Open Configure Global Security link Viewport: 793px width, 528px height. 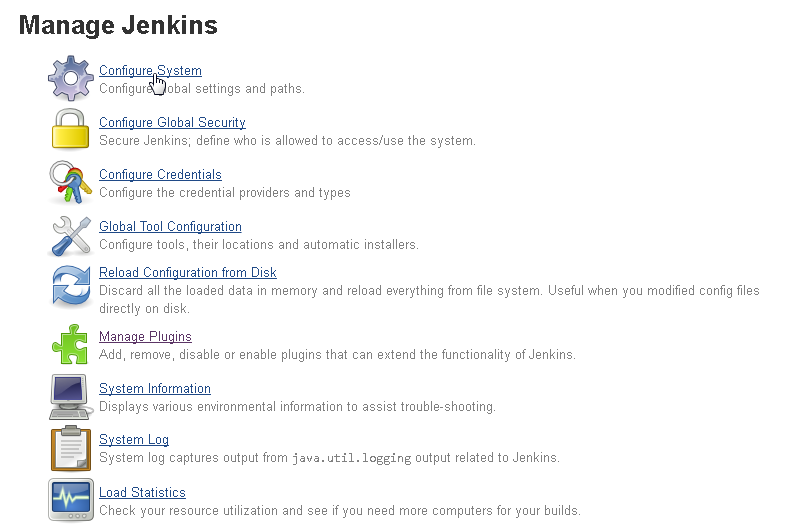click(x=172, y=122)
